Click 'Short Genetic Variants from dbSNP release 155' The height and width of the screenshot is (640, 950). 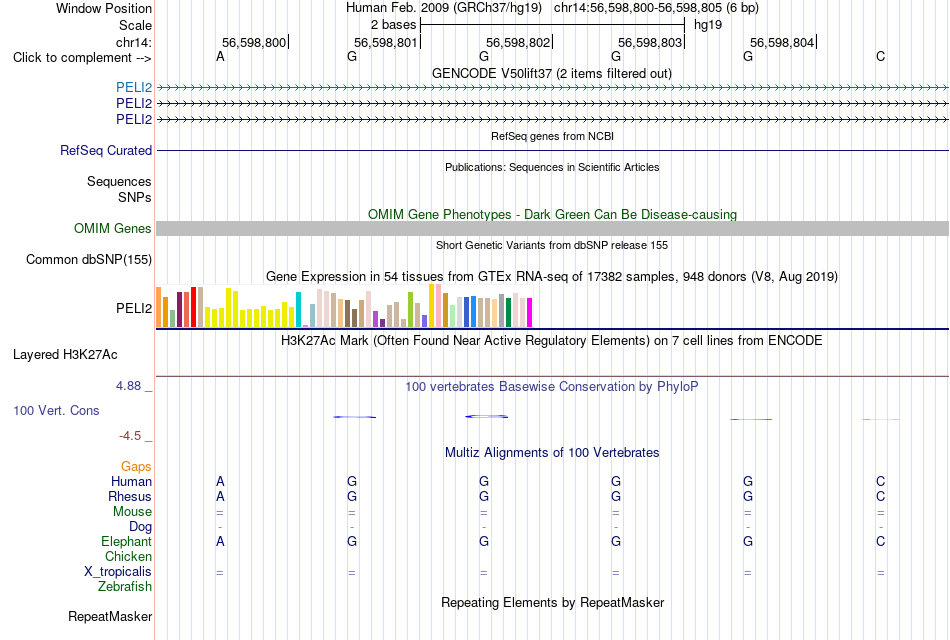[552, 245]
